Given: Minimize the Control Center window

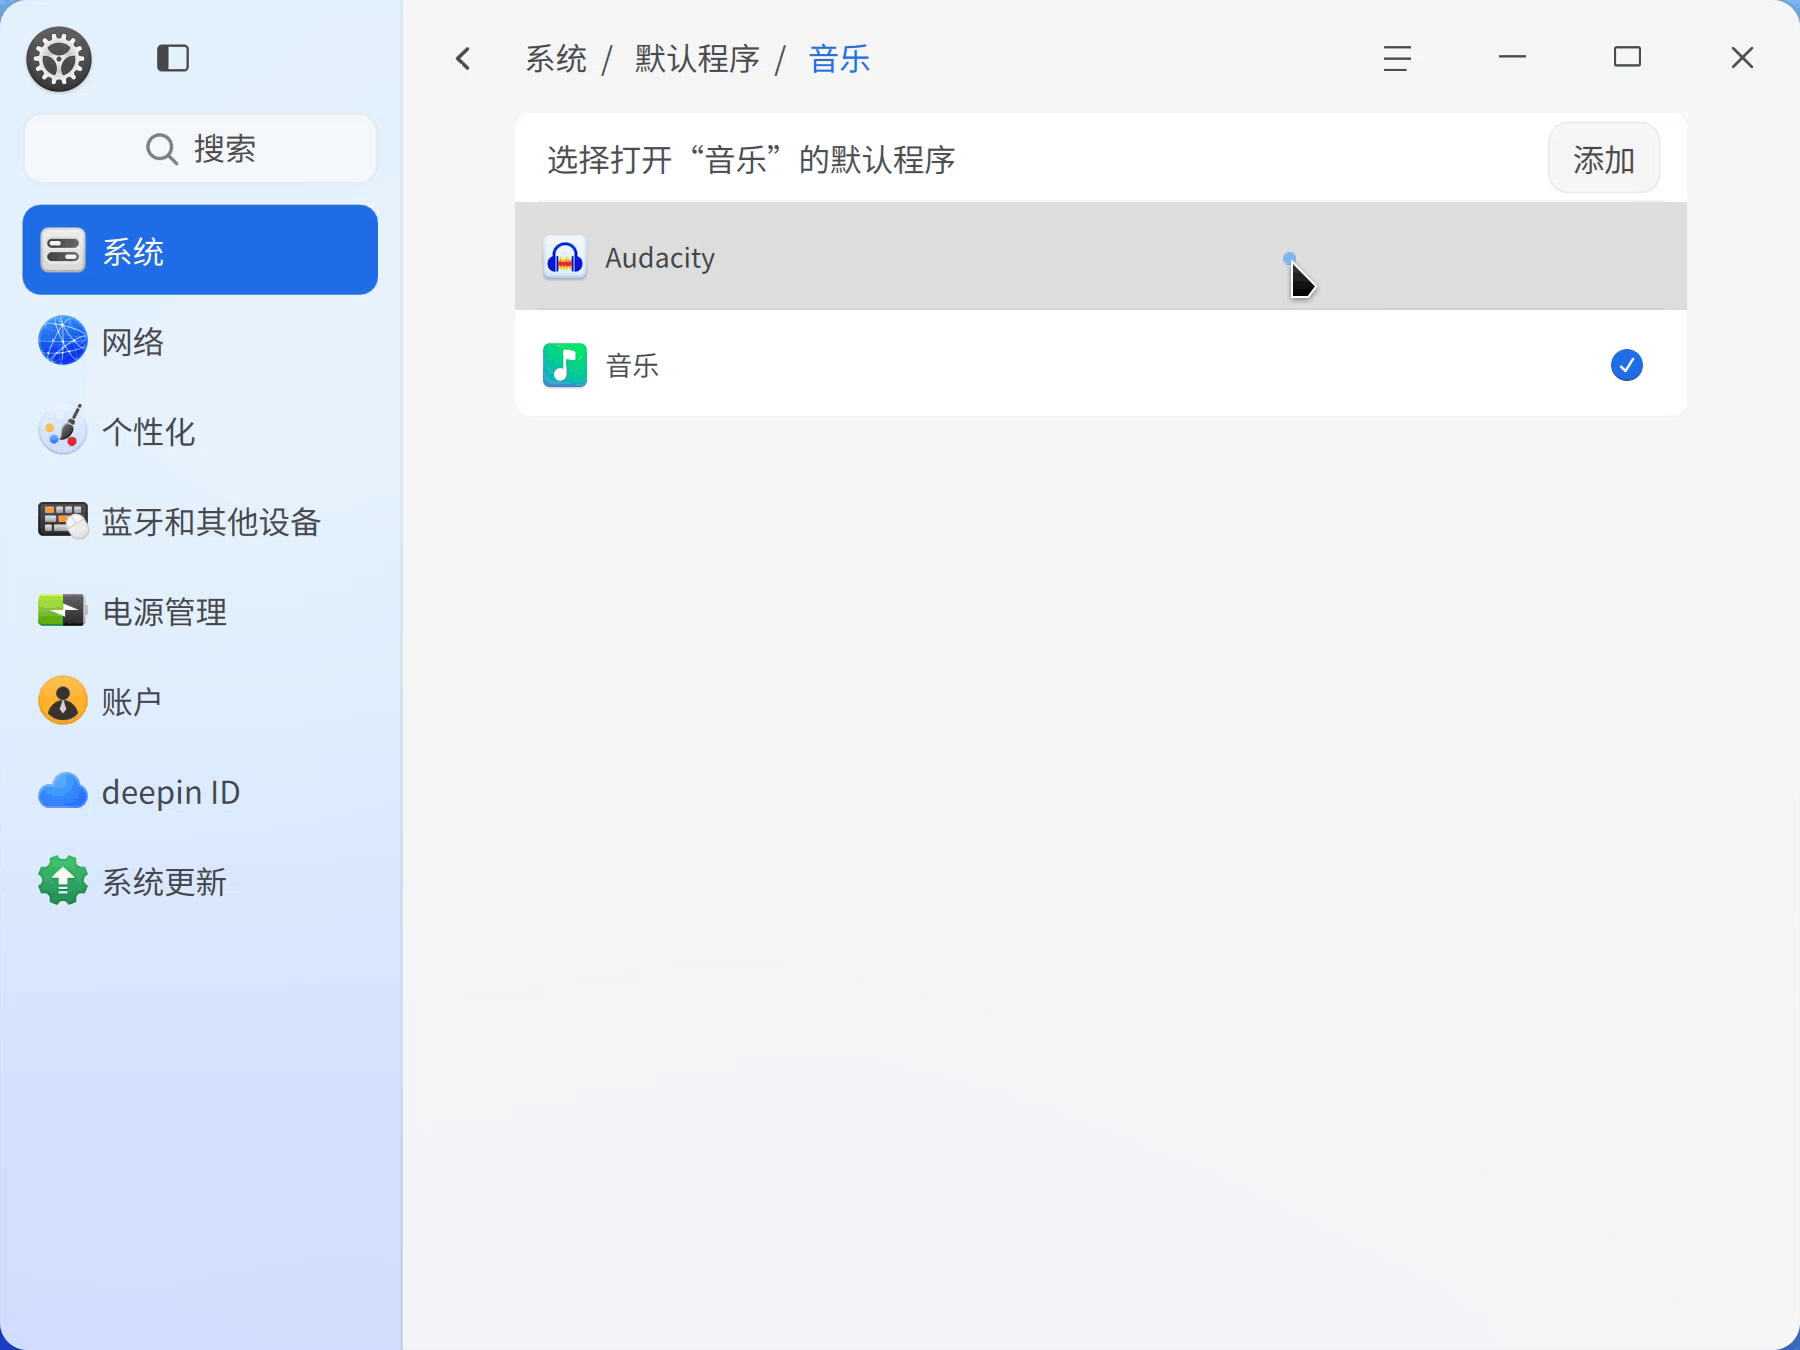Looking at the screenshot, I should pyautogui.click(x=1512, y=58).
